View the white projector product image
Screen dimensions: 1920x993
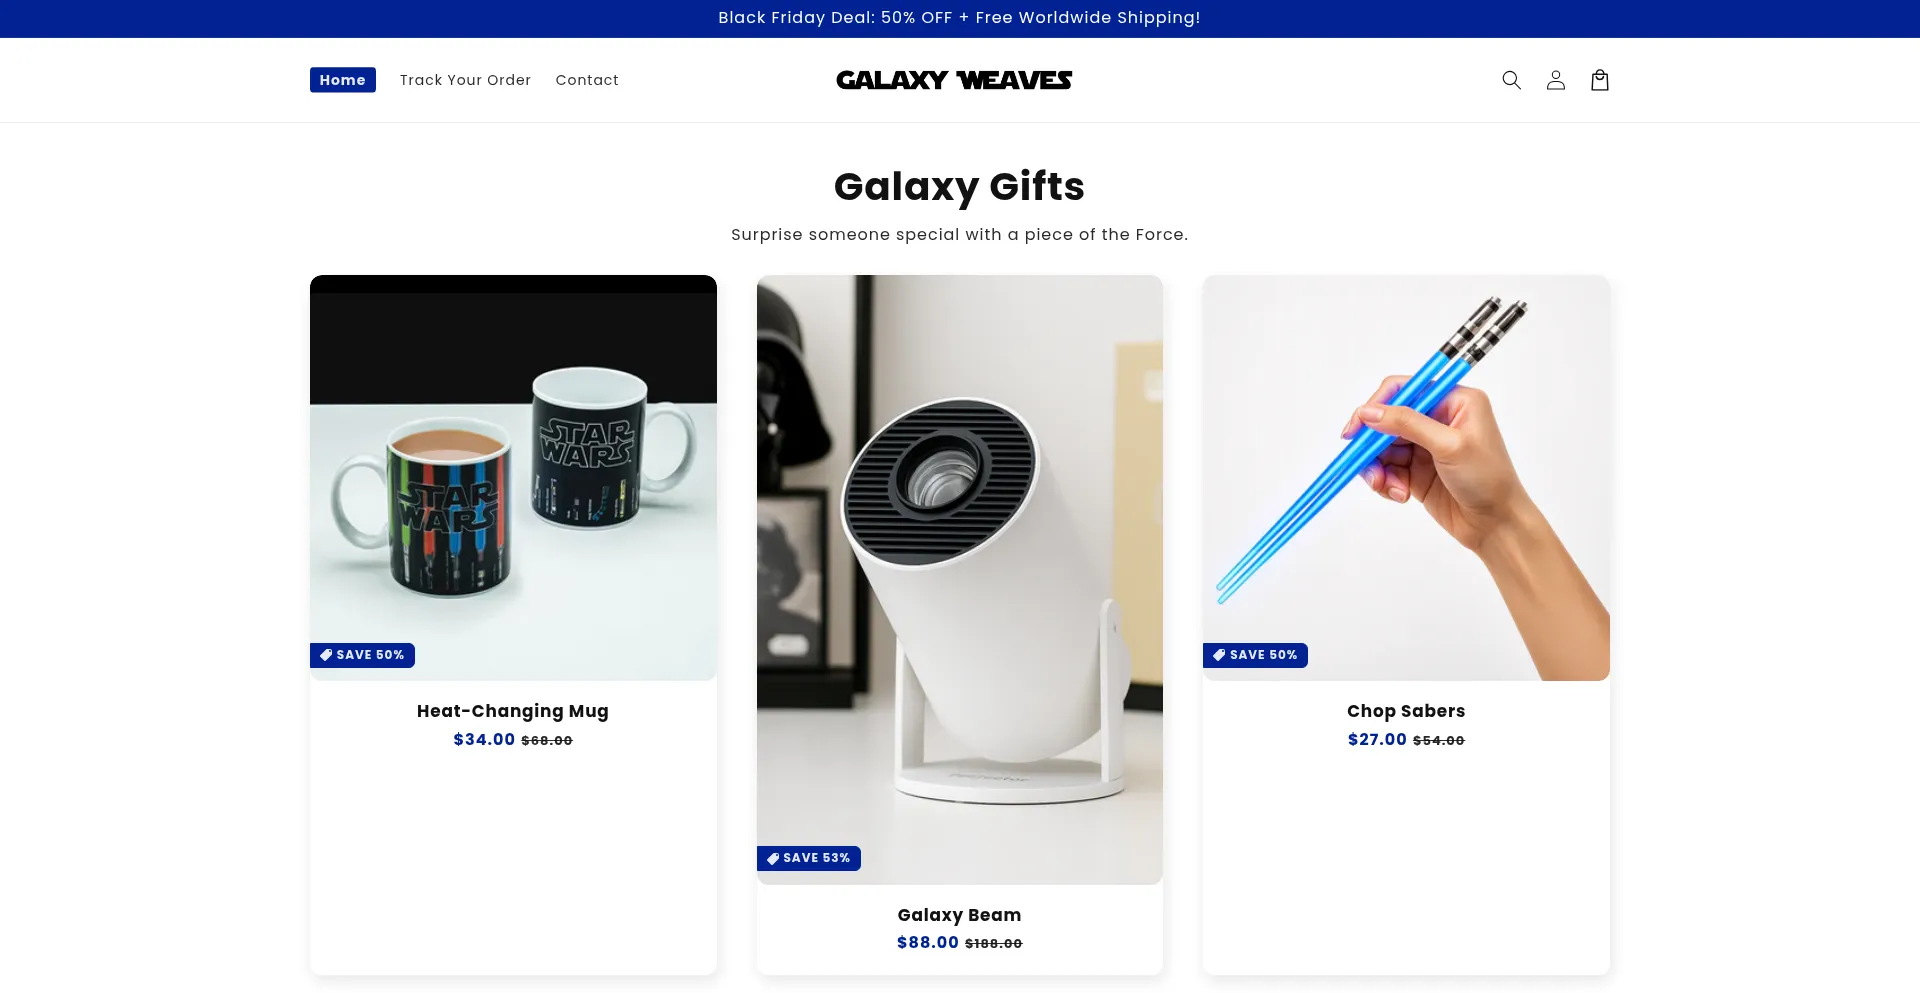pos(960,580)
